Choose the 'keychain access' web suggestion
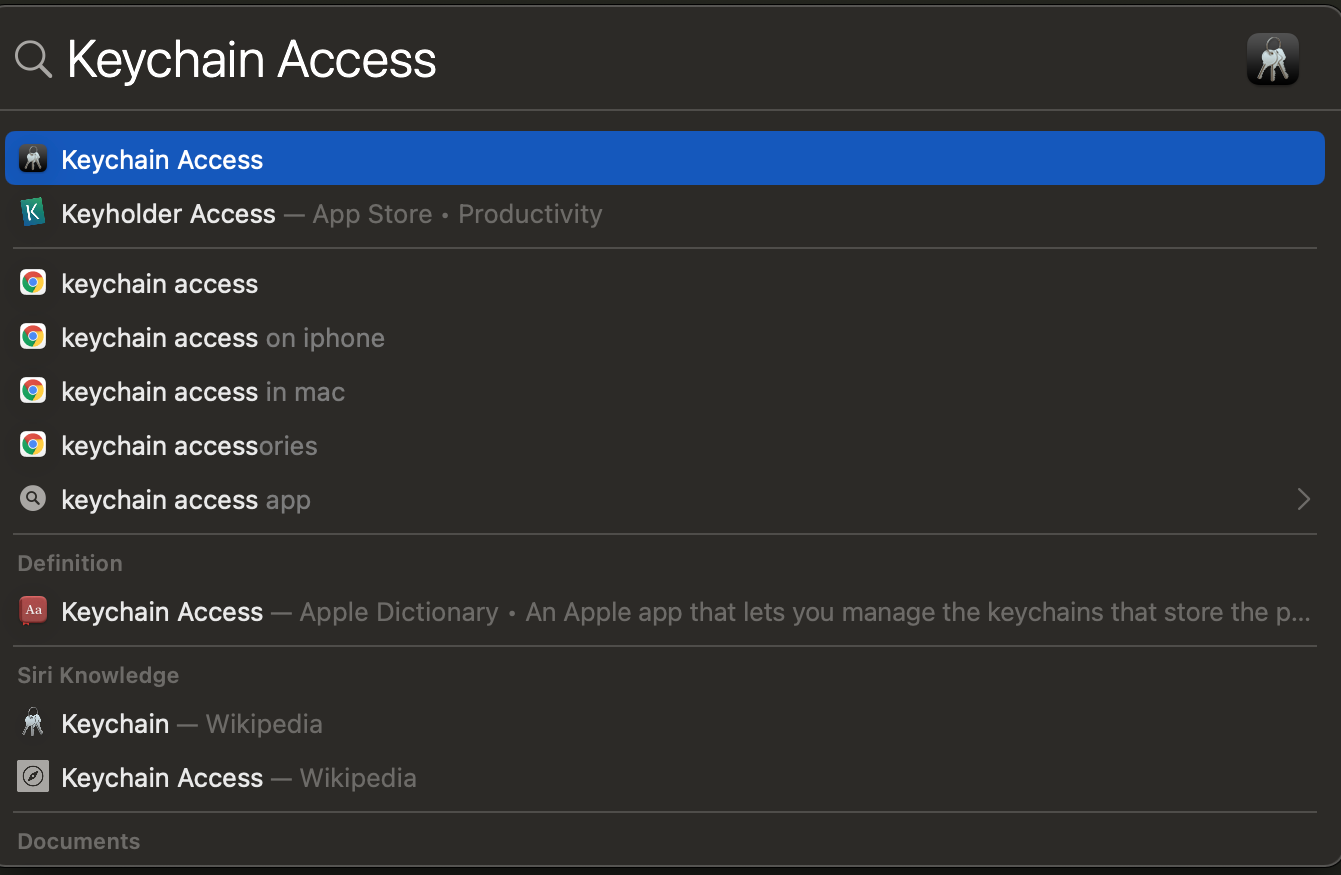 coord(665,283)
